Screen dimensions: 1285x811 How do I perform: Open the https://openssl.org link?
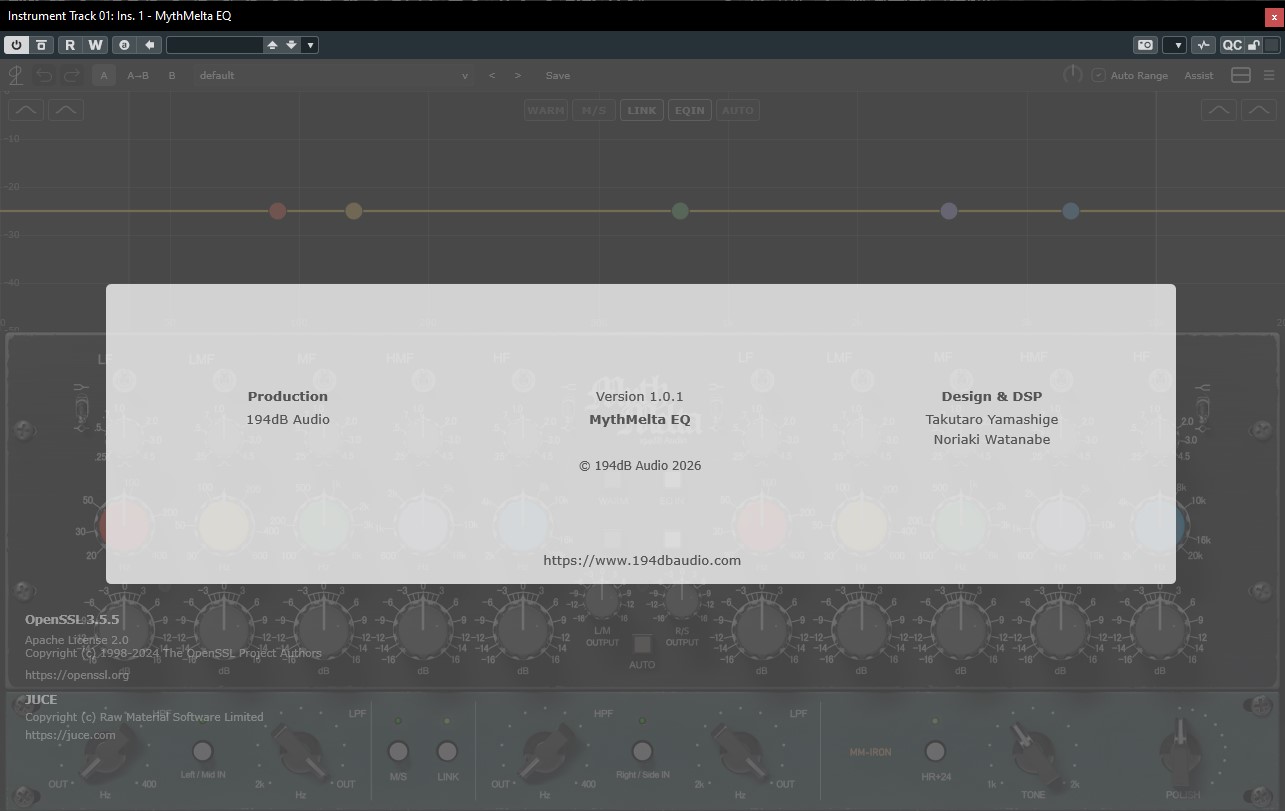(x=77, y=675)
